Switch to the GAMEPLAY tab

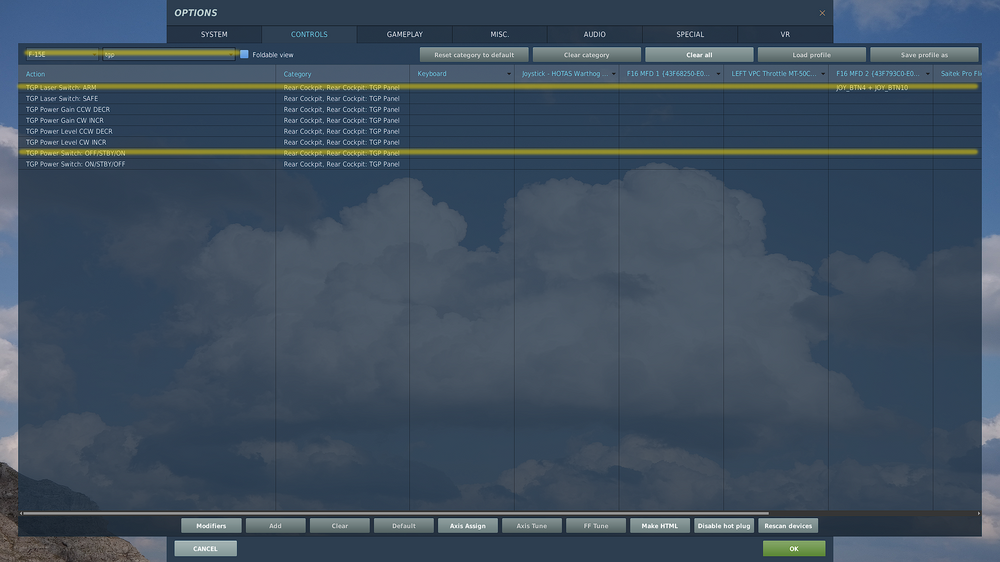404,34
